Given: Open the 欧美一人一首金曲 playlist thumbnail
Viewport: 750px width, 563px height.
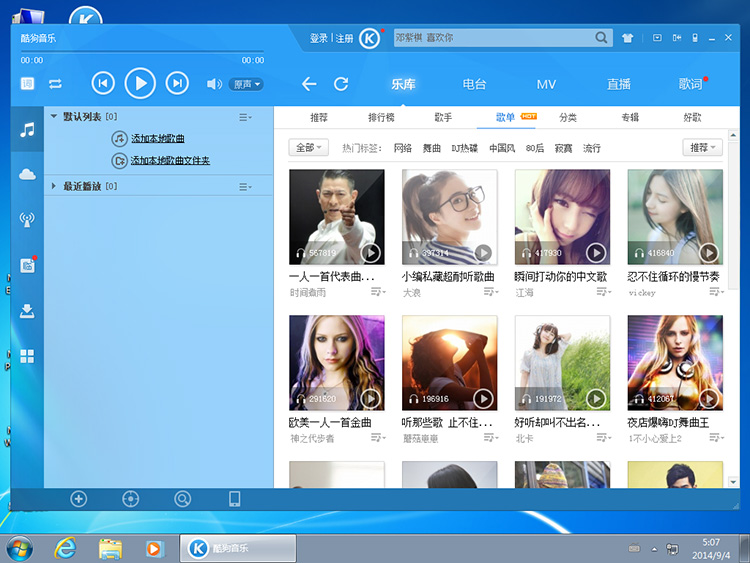Looking at the screenshot, I should coord(336,363).
